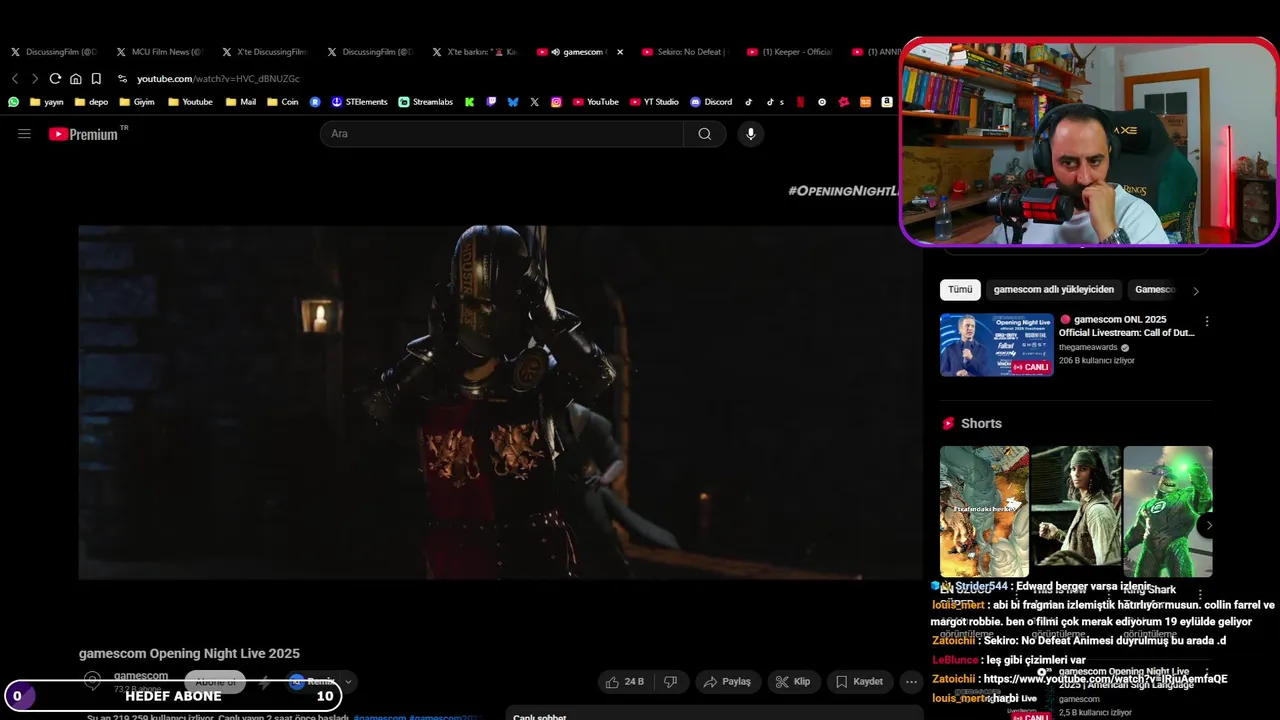Screen dimensions: 1280x720
Task: Open the Coin bookmarks folder
Action: point(283,102)
